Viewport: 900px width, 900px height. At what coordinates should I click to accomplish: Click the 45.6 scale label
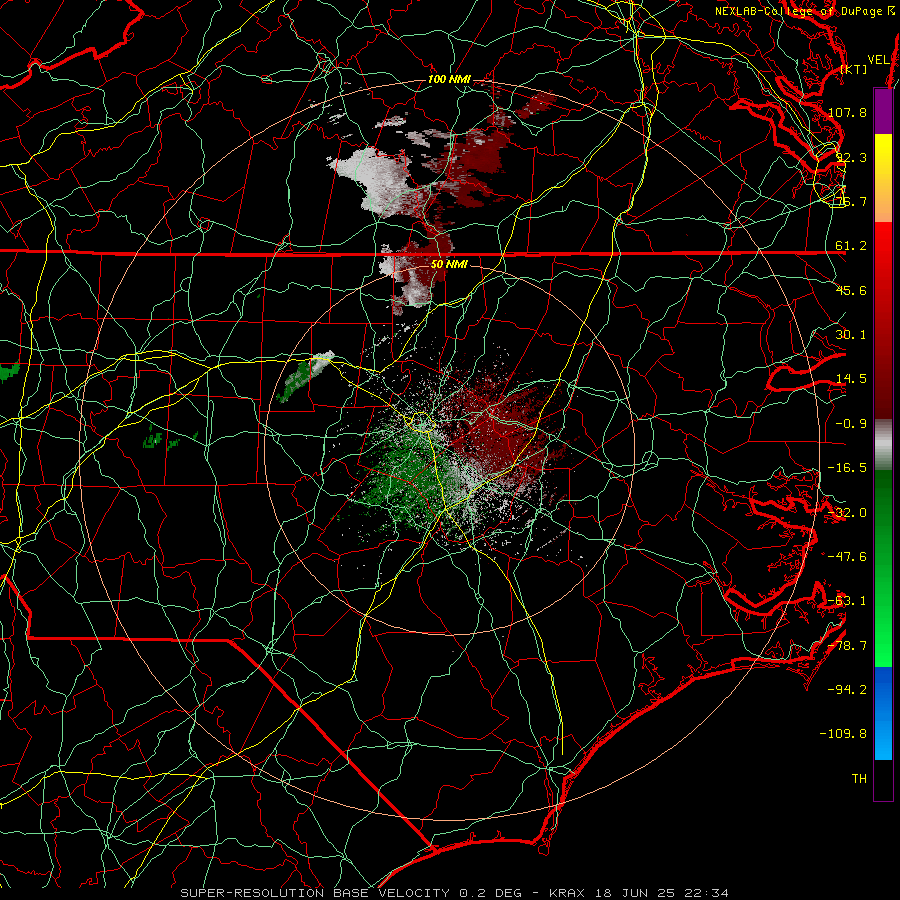[x=851, y=290]
